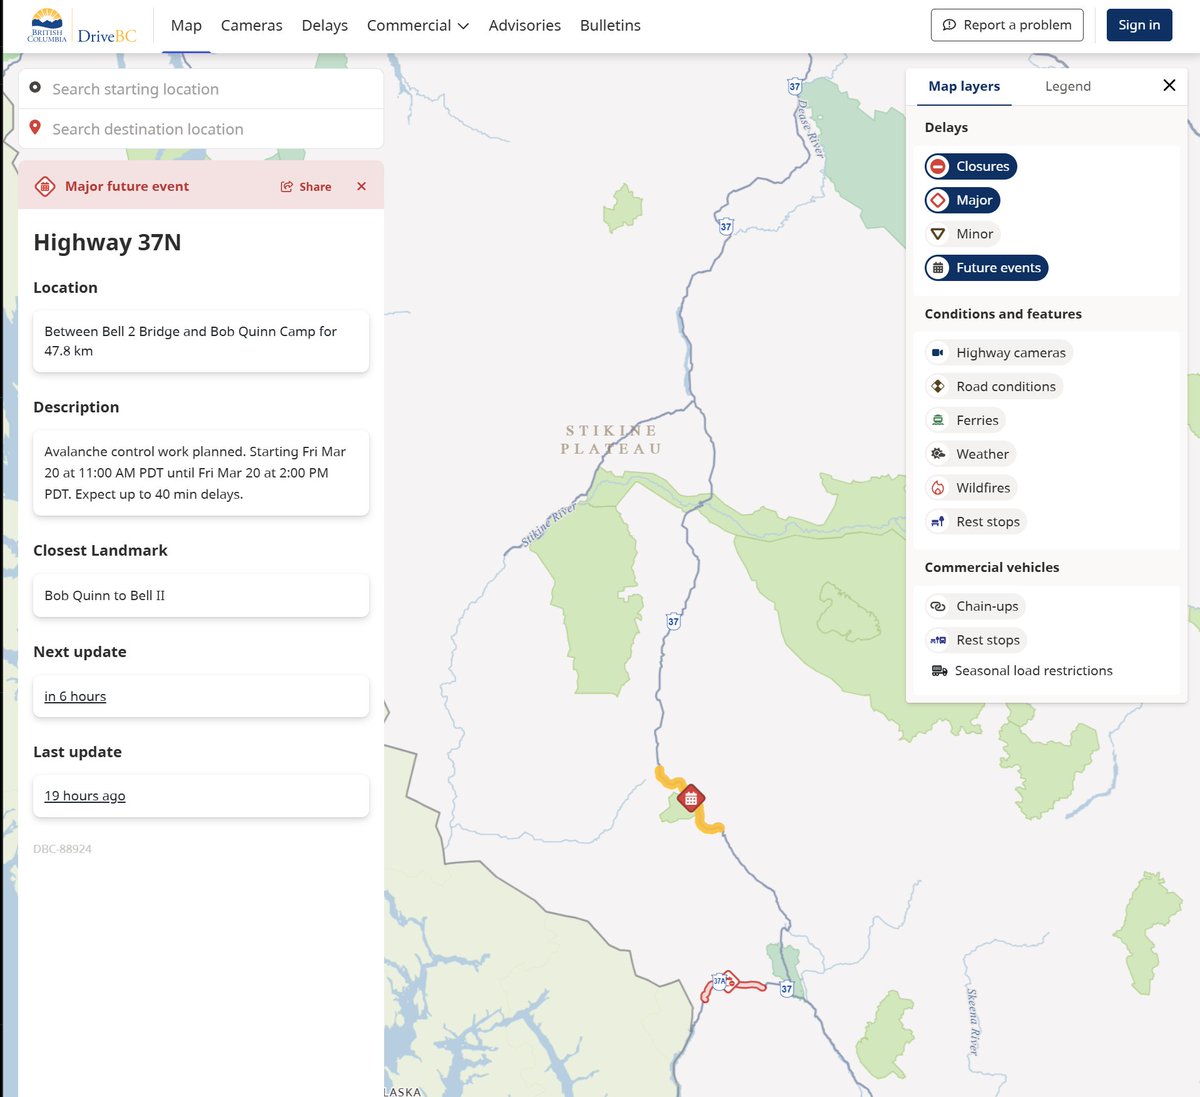Click the Stikine Plateau map label

[611, 440]
